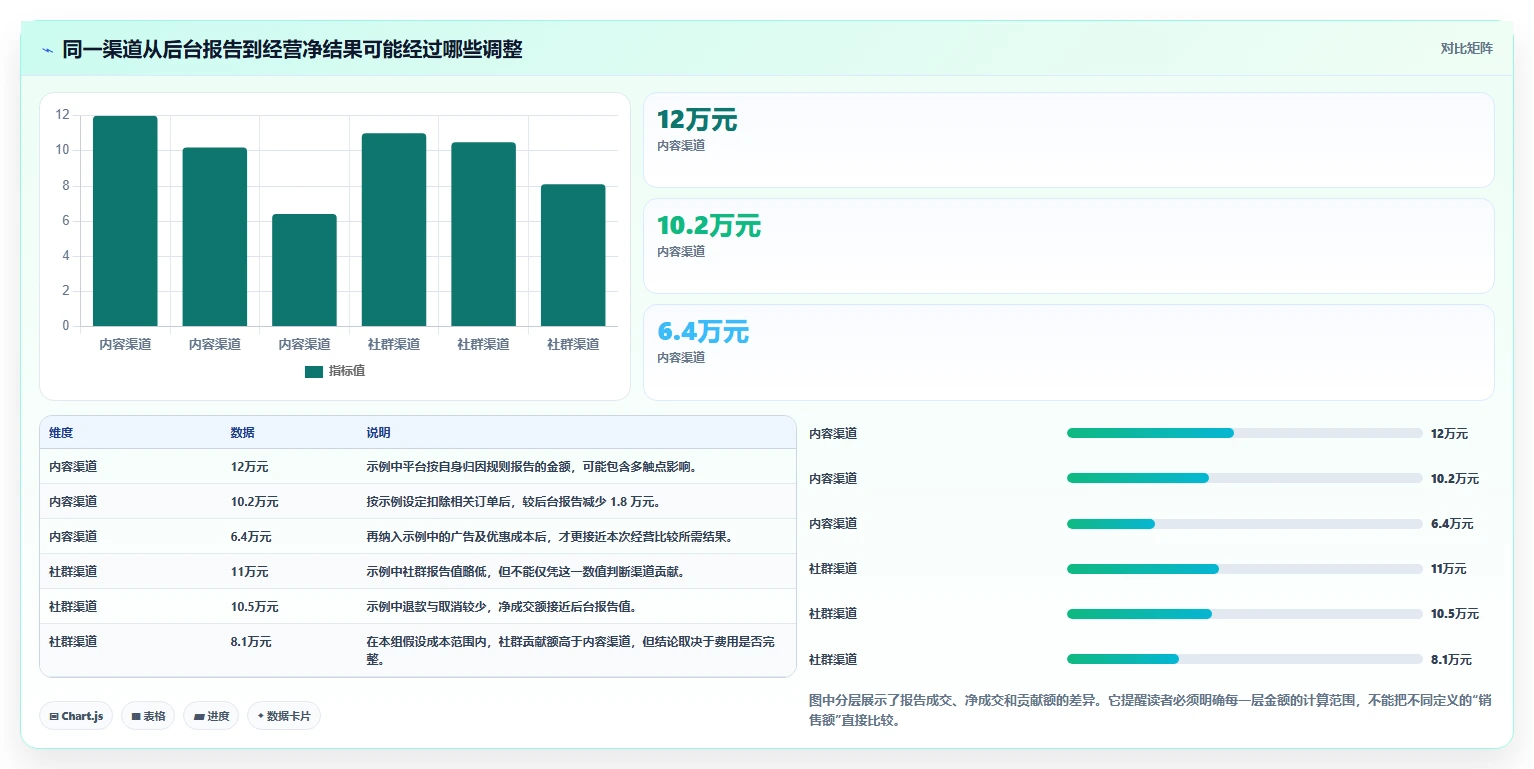Click the table cell reading 11万元

(x=249, y=571)
